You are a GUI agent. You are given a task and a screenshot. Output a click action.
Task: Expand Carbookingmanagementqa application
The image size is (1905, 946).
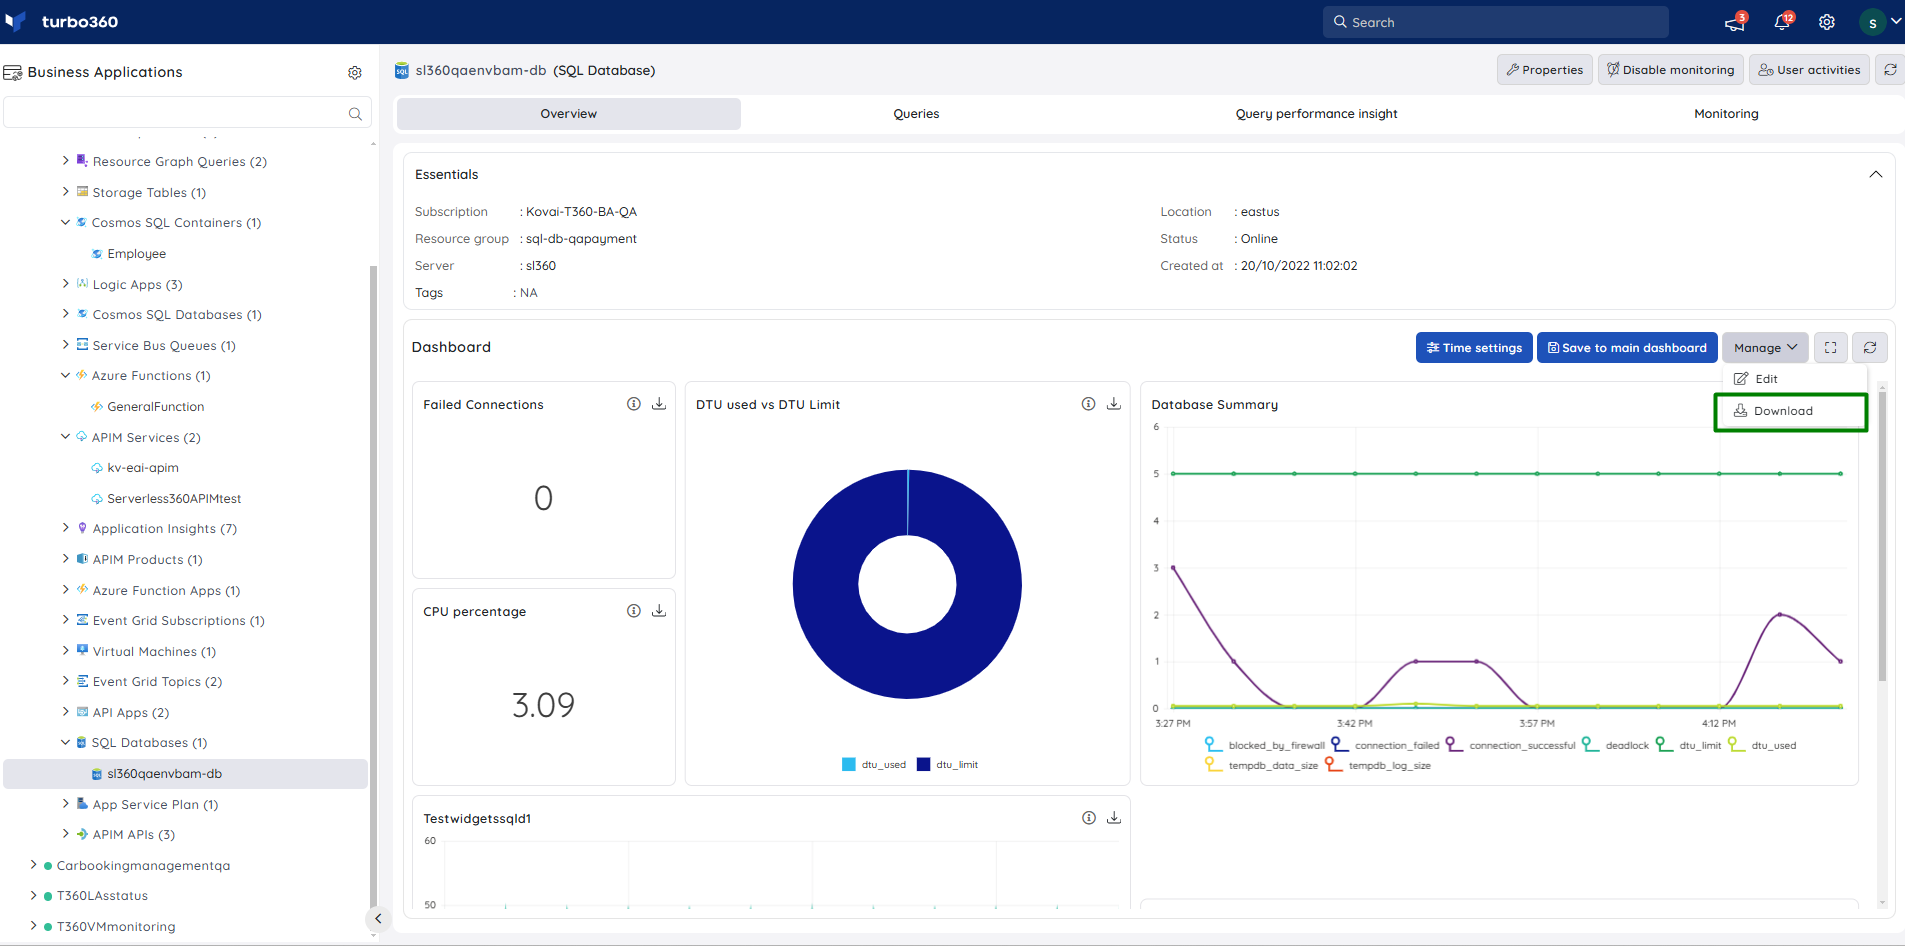pos(33,865)
